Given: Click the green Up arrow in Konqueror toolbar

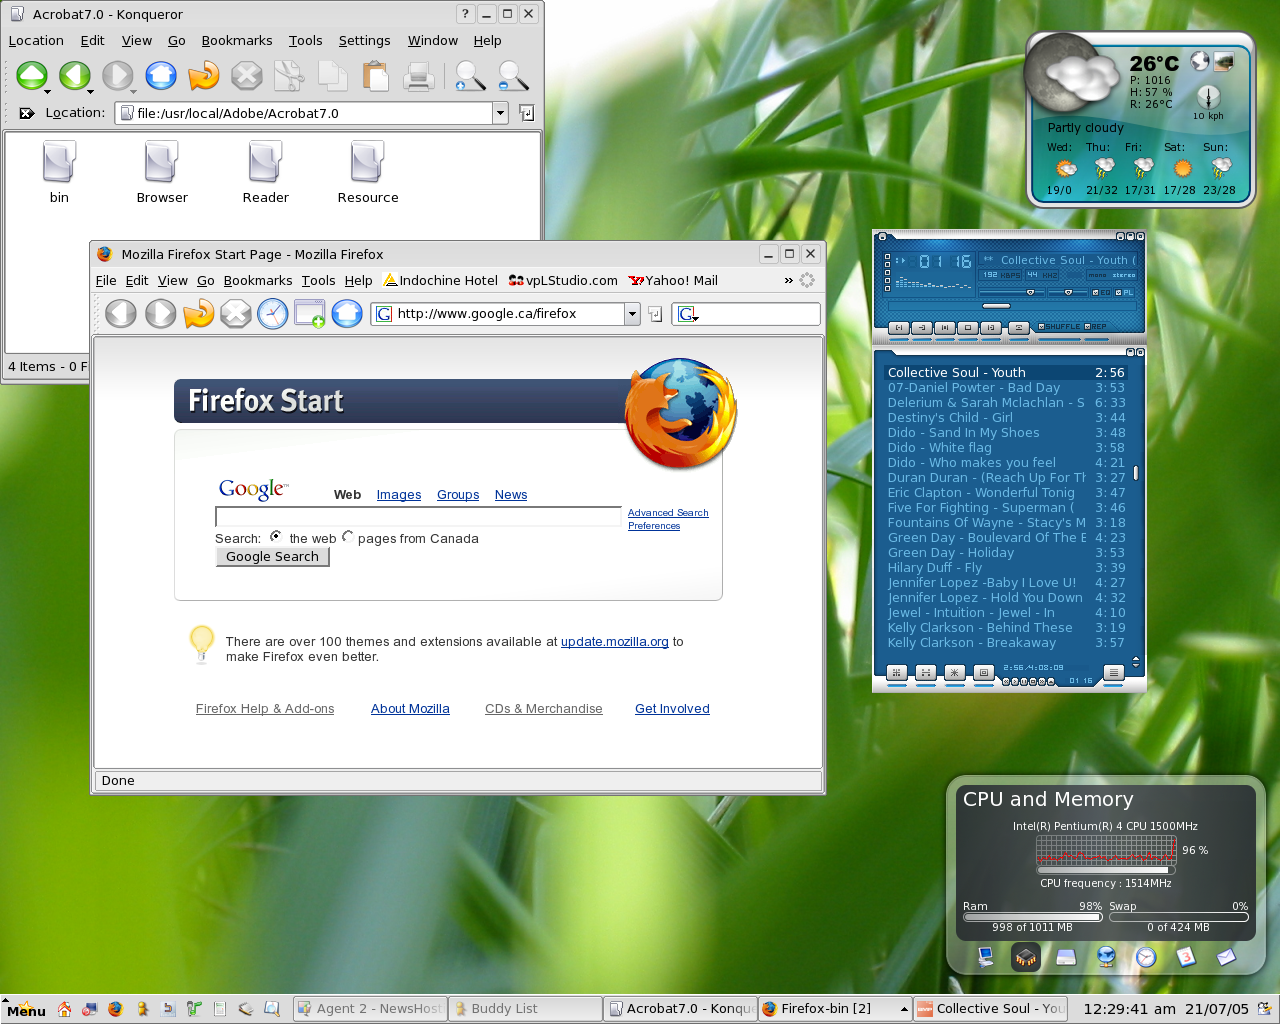Looking at the screenshot, I should 32,76.
